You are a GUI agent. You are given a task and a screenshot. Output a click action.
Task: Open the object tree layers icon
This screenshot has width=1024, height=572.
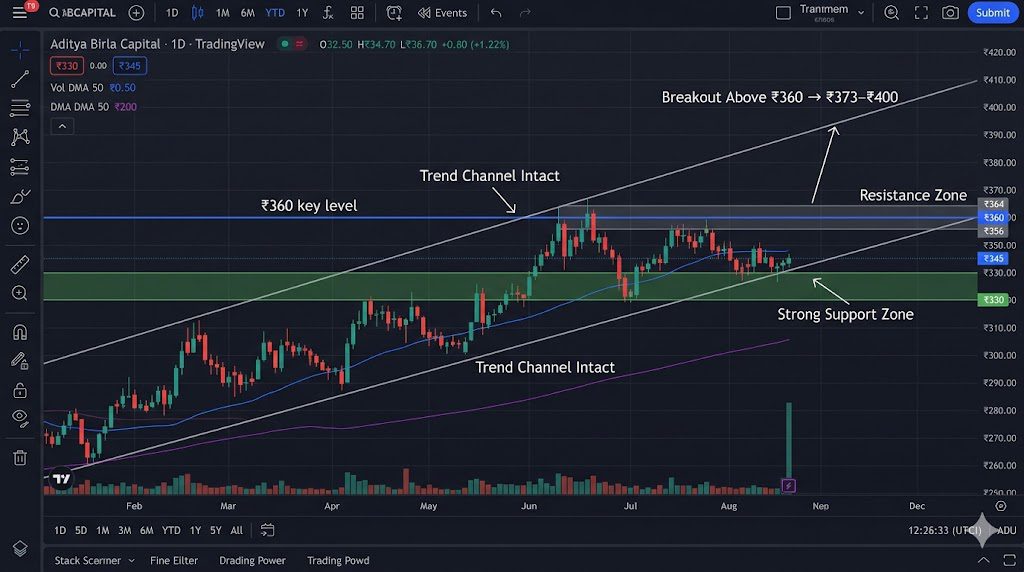(20, 548)
